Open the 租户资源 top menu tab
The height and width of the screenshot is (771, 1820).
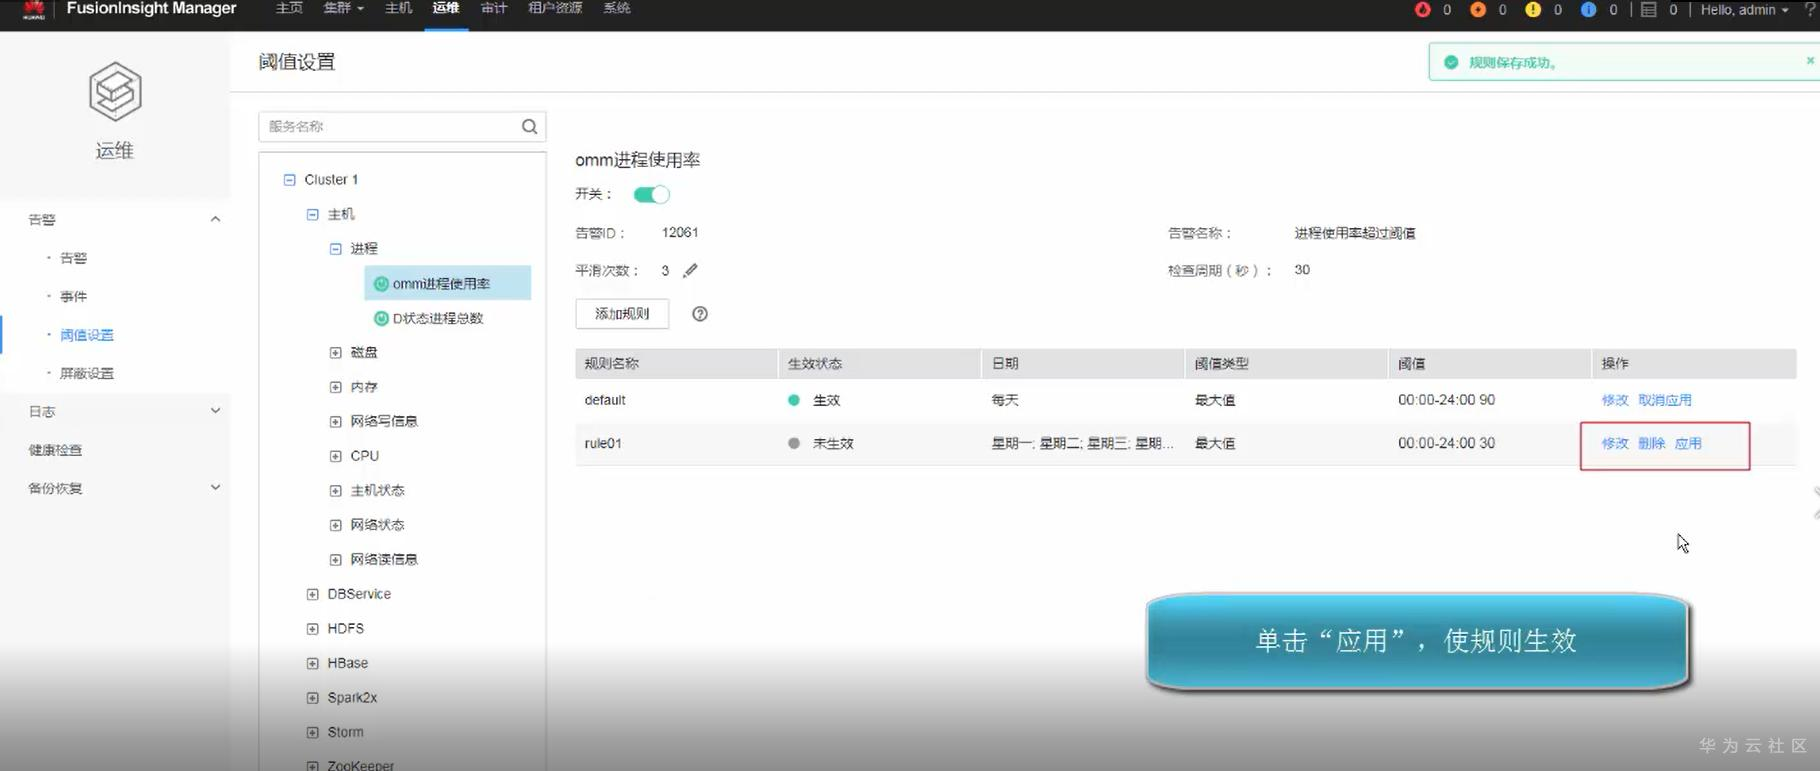(555, 9)
